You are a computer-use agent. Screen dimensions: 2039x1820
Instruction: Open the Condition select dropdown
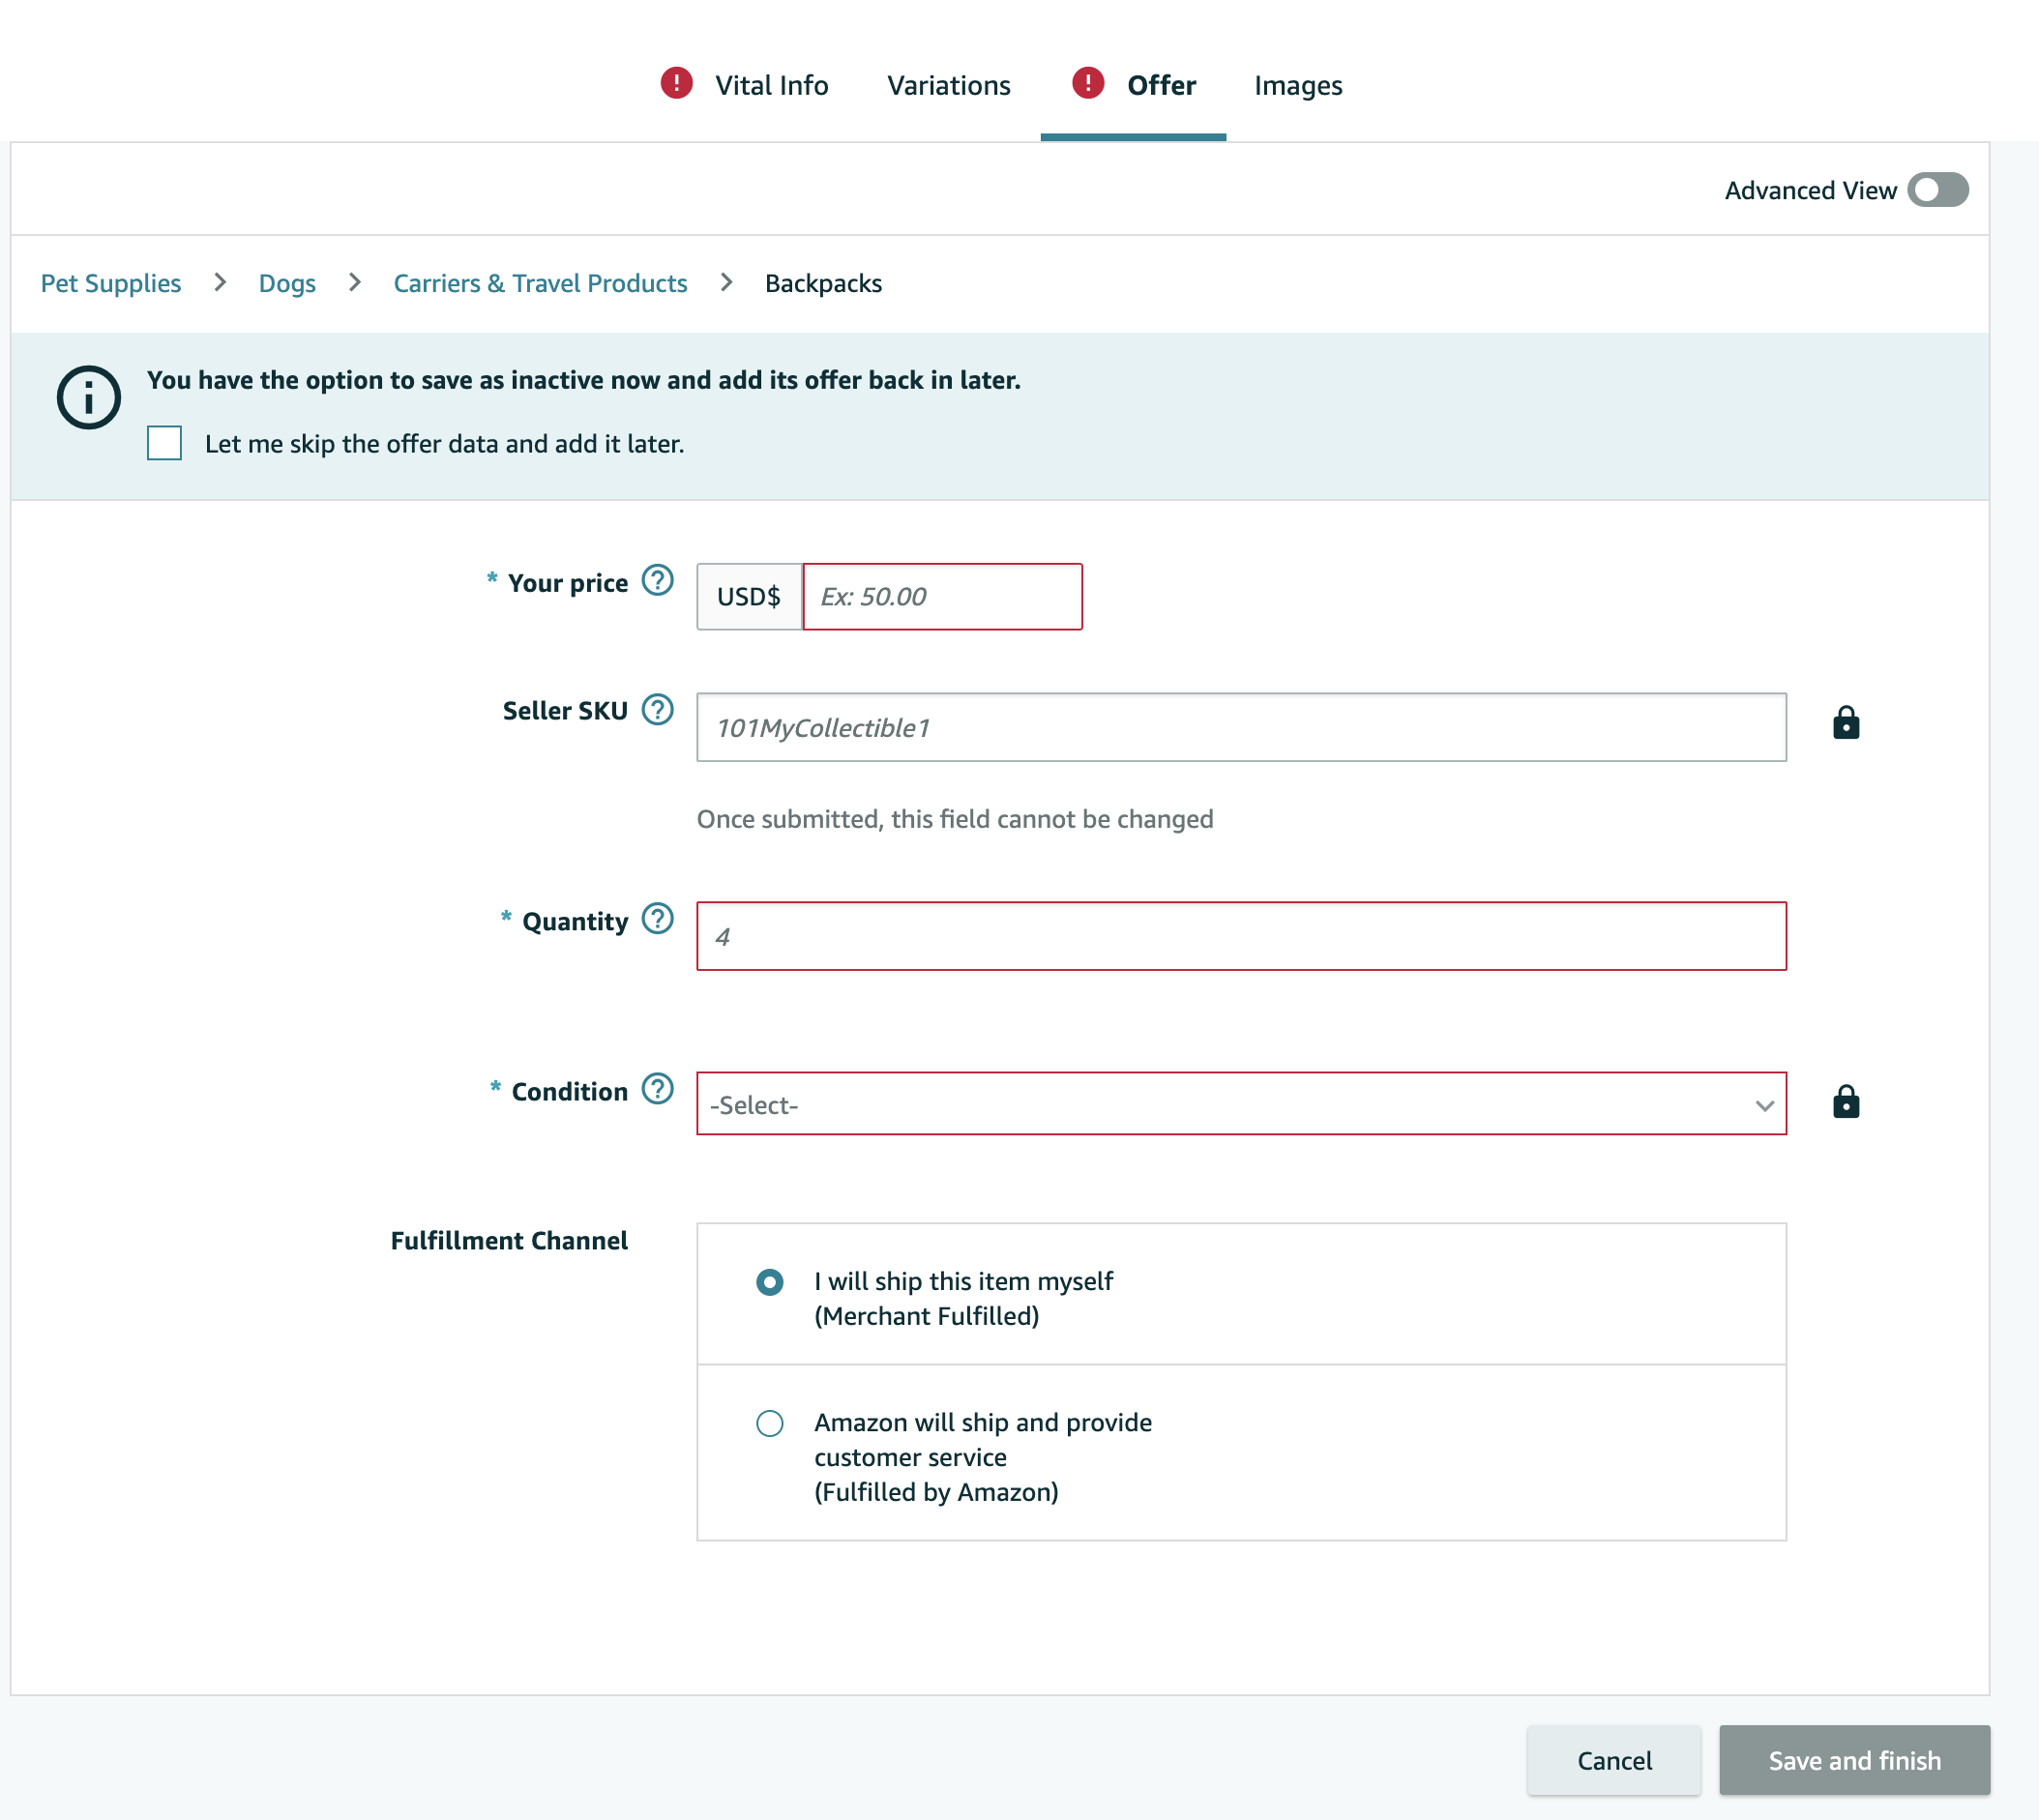pyautogui.click(x=1240, y=1104)
